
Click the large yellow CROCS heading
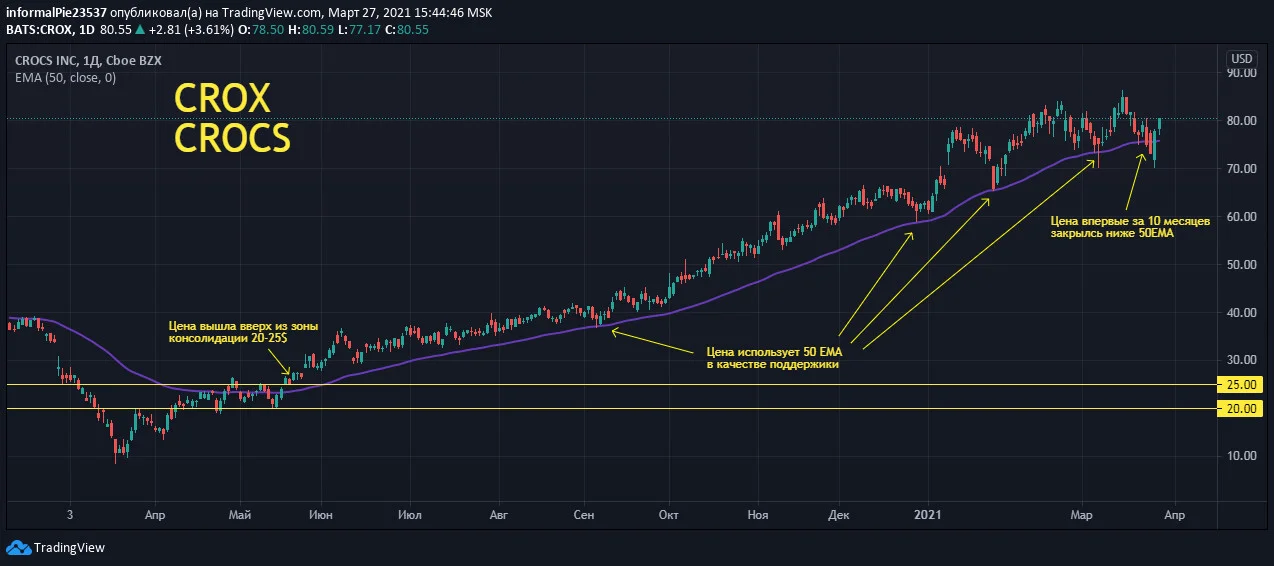point(232,138)
